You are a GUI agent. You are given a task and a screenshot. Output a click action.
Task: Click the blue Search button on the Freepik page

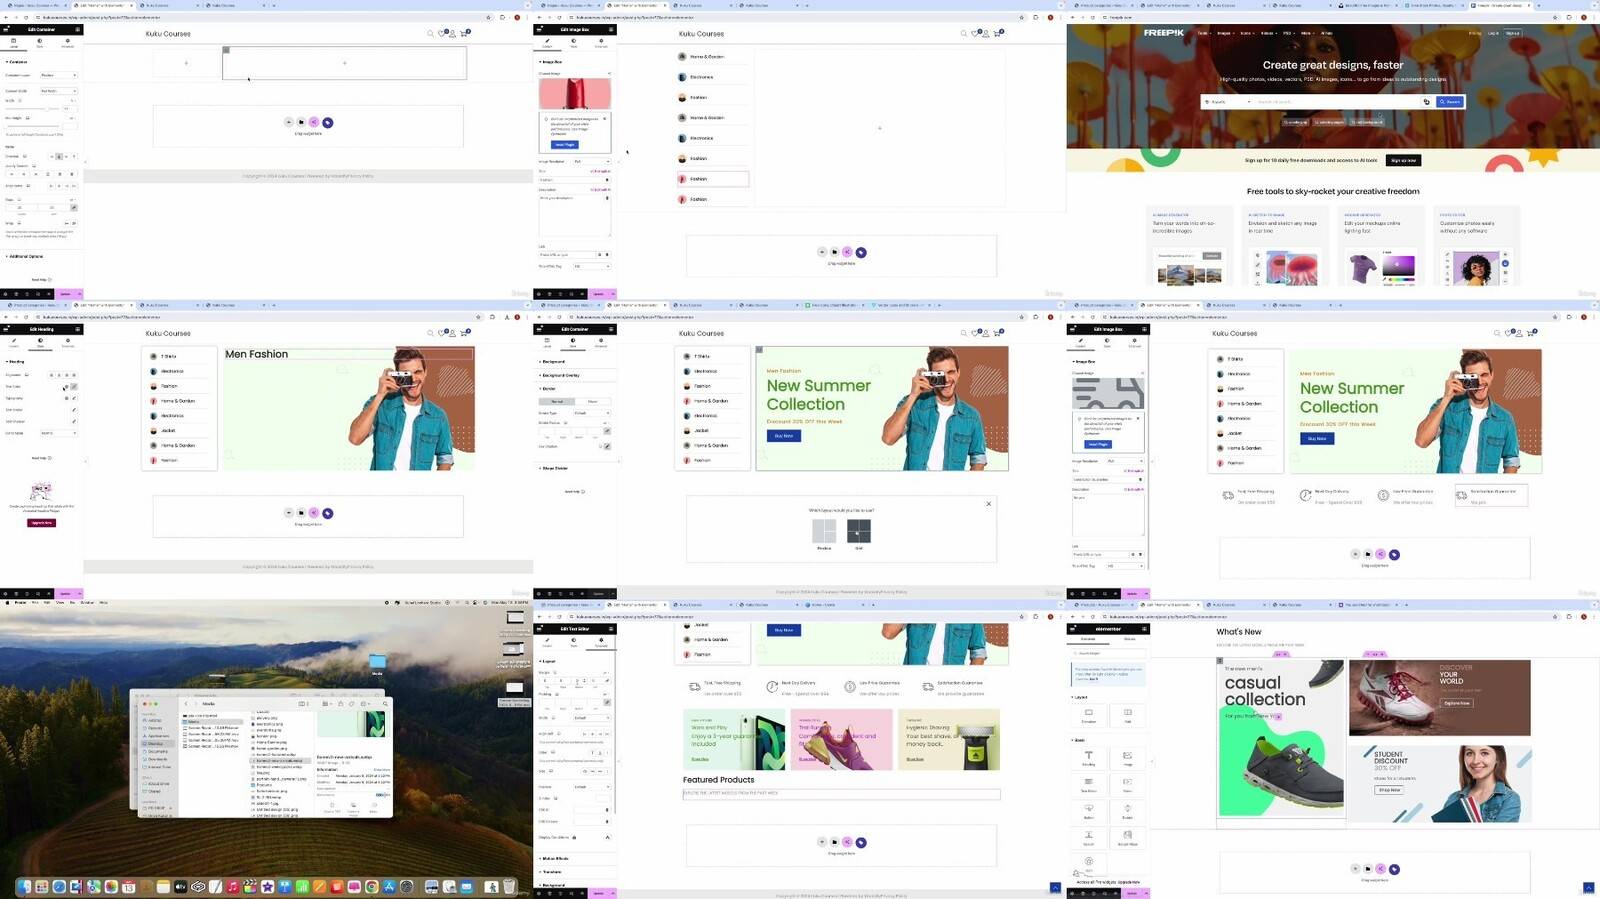1450,102
